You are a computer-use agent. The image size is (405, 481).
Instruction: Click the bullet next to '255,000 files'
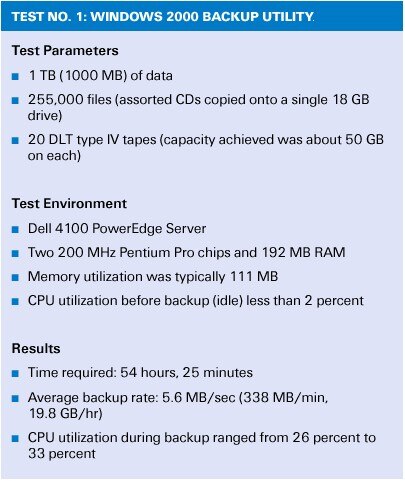[15, 100]
